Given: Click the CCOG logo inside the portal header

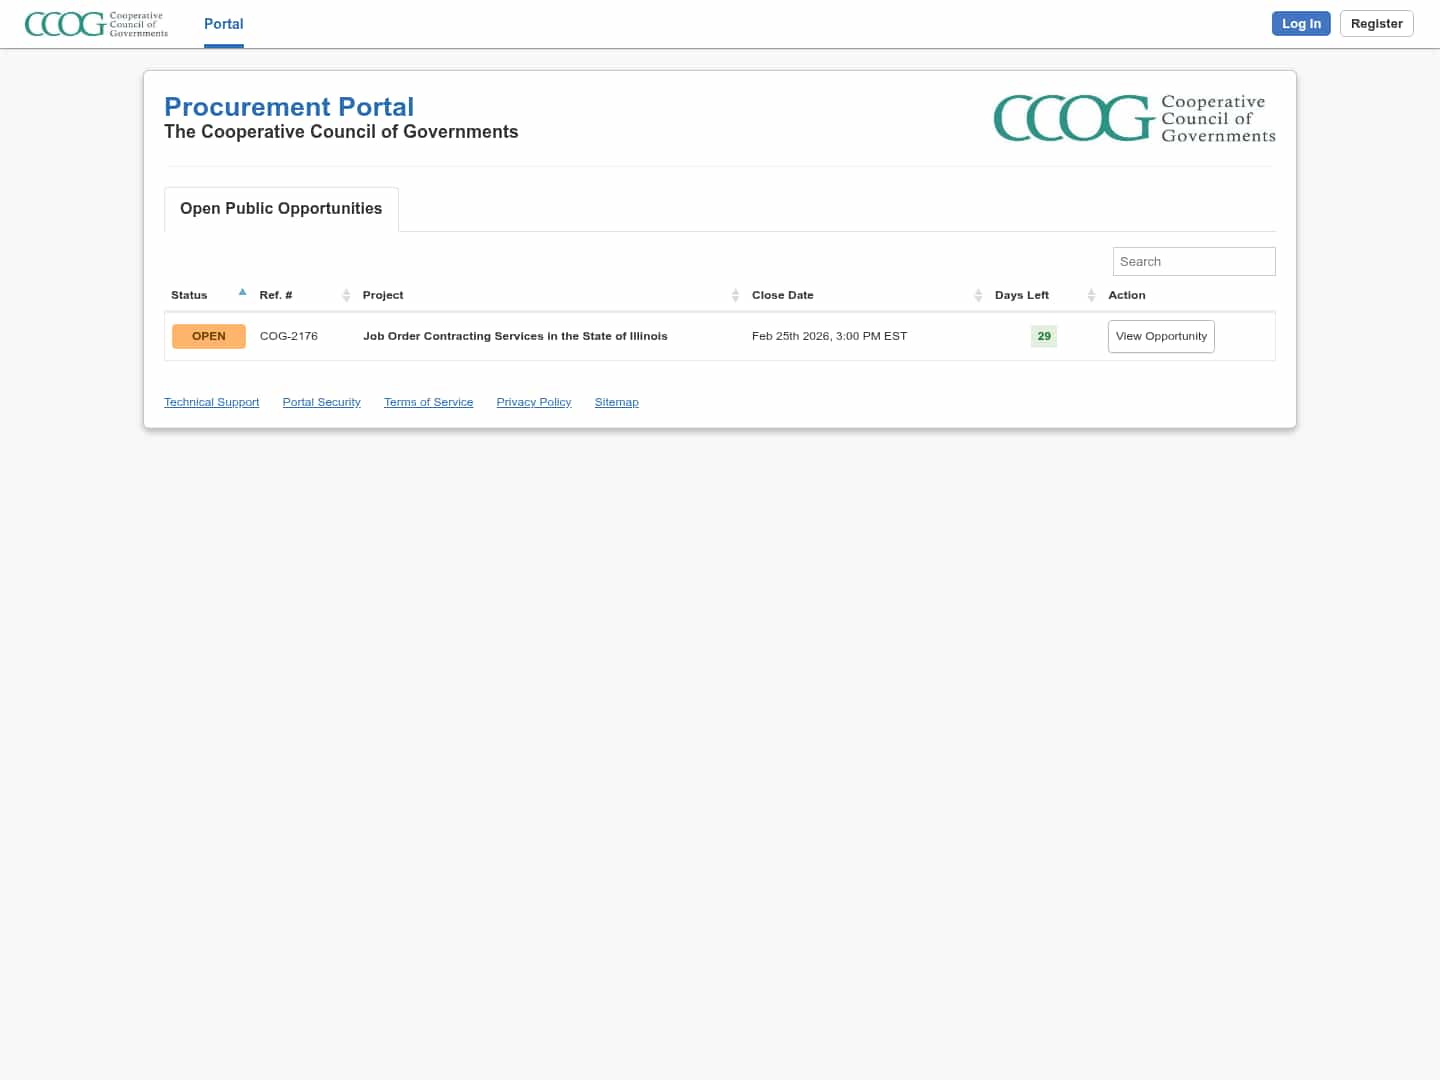Looking at the screenshot, I should [x=1134, y=118].
